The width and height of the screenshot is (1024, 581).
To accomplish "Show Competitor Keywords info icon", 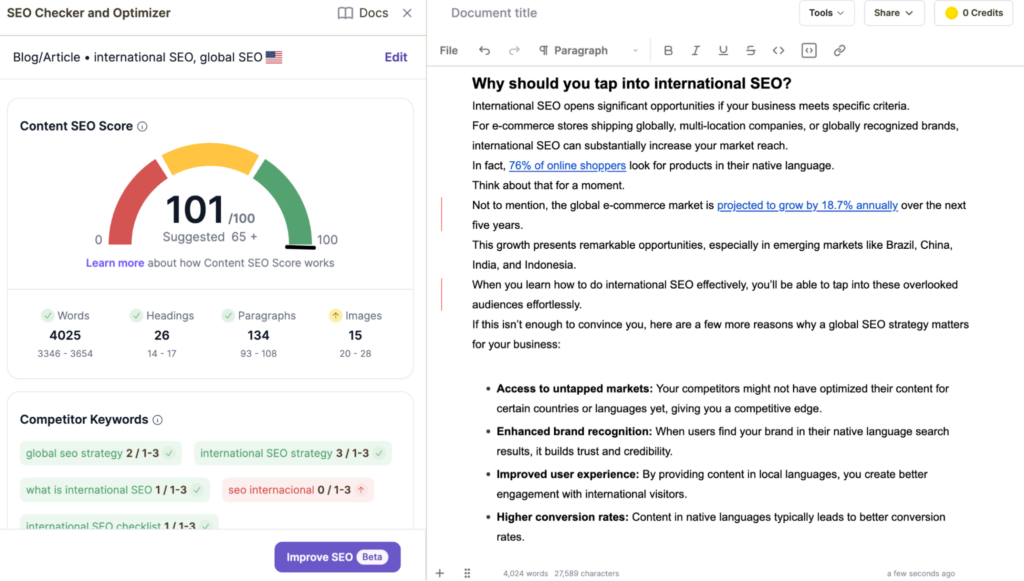I will tap(157, 420).
